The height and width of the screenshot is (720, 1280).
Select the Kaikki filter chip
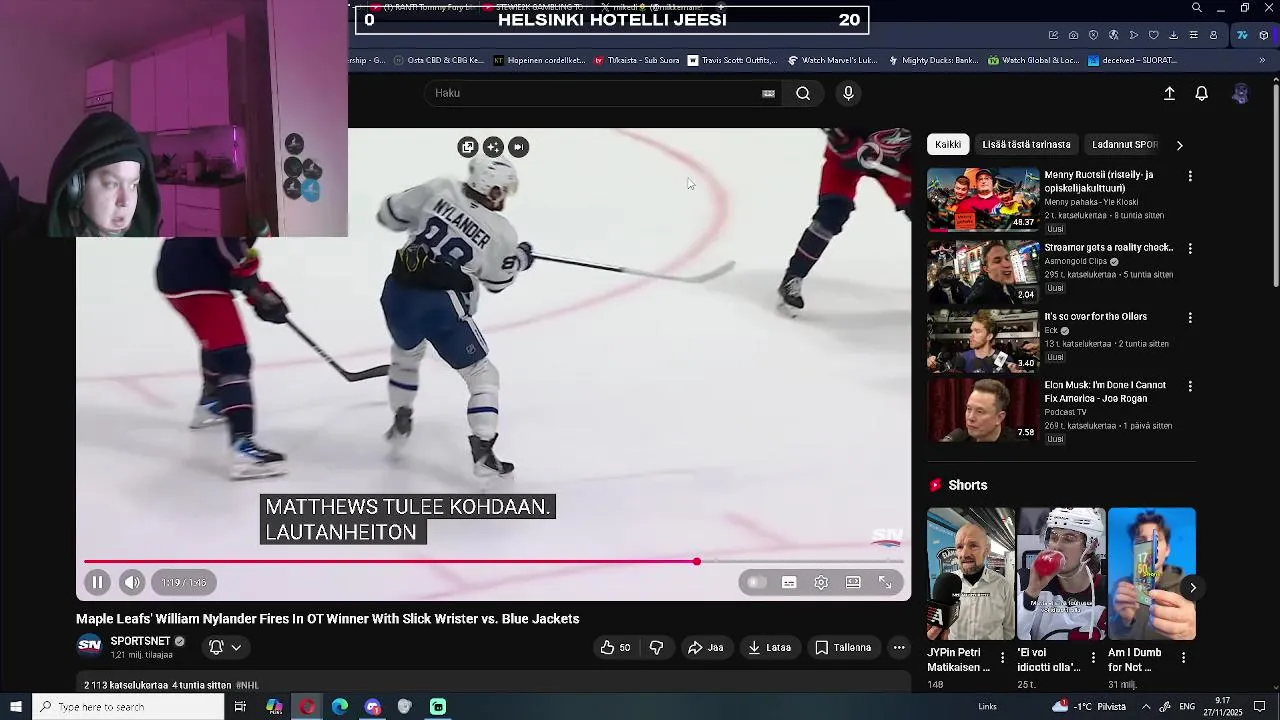coord(948,144)
